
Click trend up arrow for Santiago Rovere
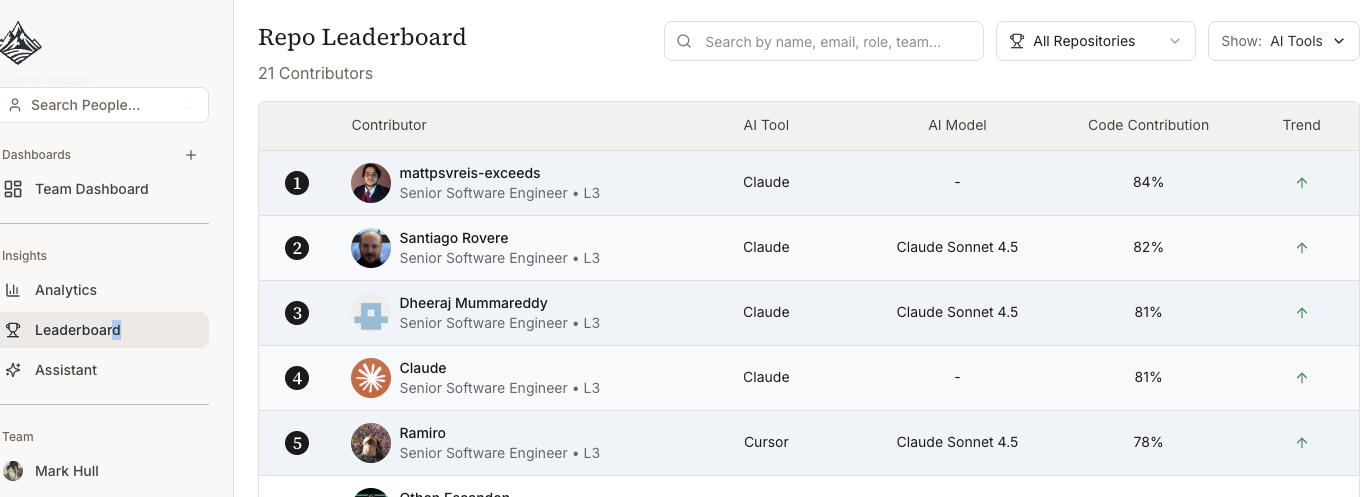tap(1302, 248)
